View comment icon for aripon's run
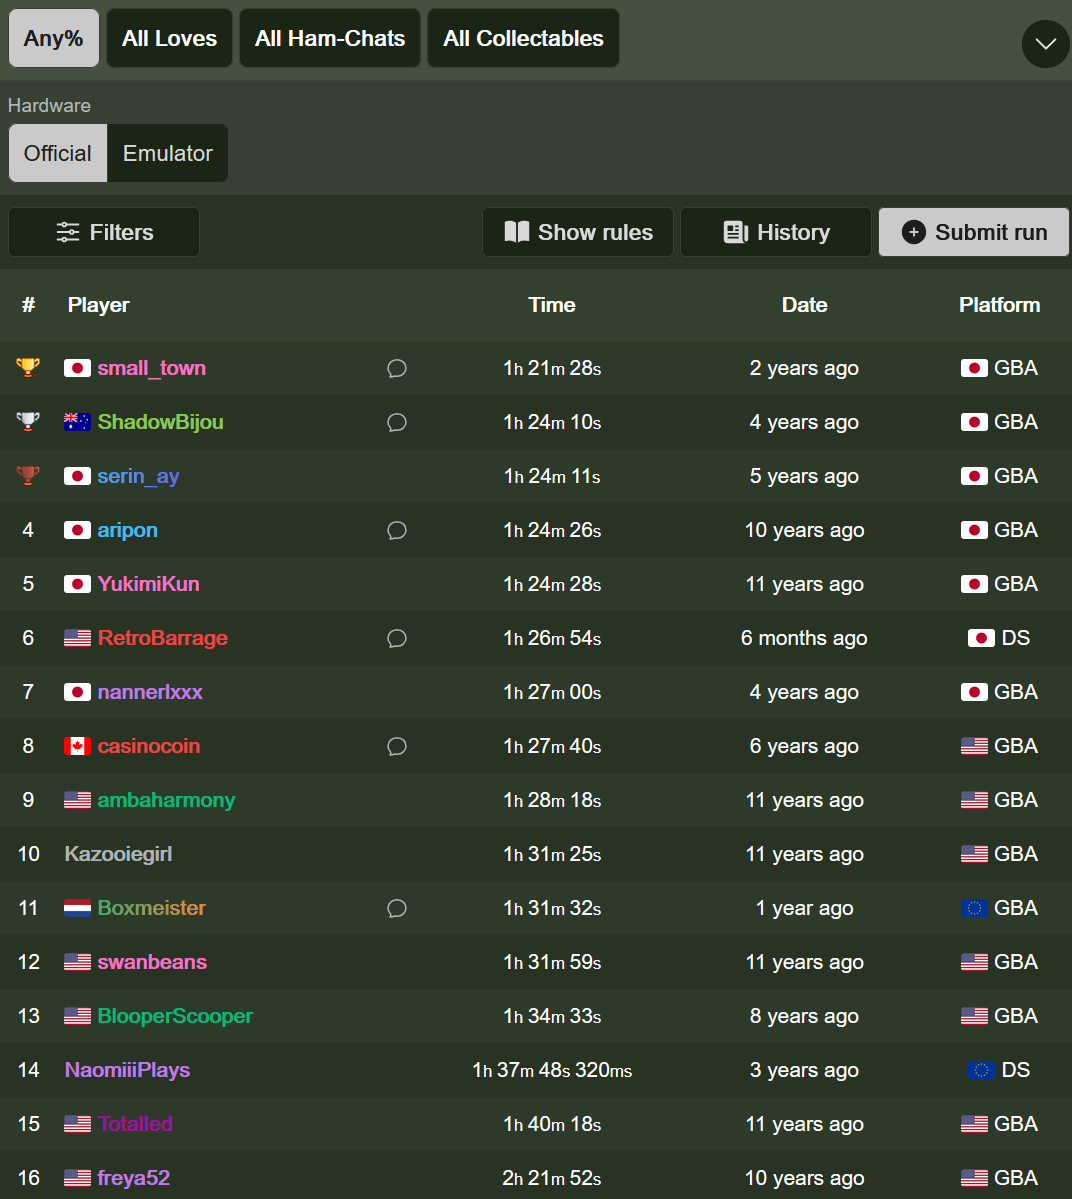 pos(397,530)
